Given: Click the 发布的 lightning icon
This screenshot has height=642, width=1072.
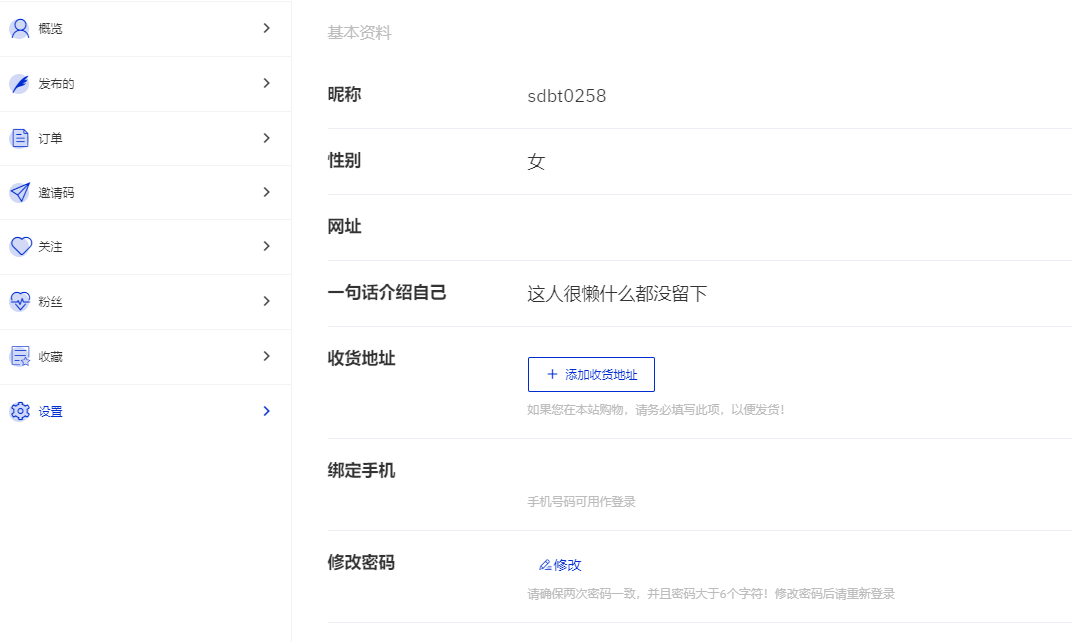Looking at the screenshot, I should (x=20, y=83).
